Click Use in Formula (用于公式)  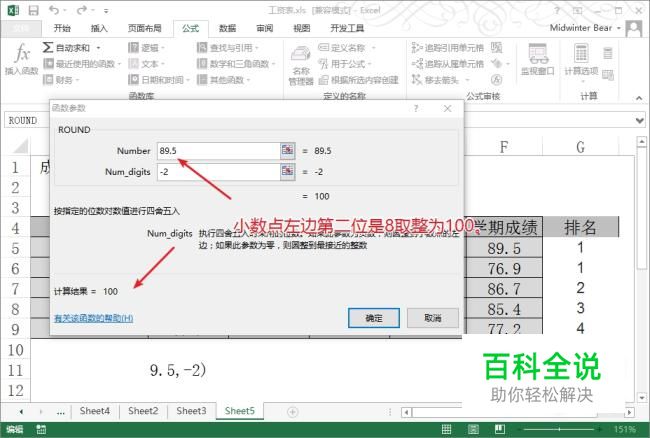pos(344,64)
